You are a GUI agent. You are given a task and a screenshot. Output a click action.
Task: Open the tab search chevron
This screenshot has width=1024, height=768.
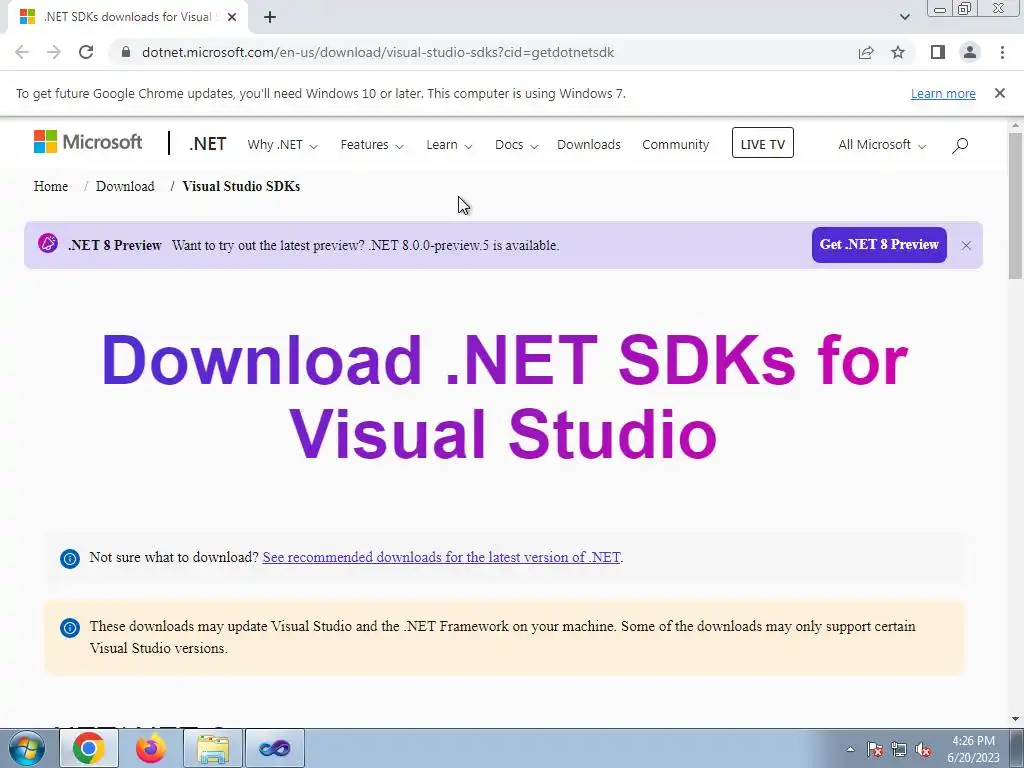point(904,17)
